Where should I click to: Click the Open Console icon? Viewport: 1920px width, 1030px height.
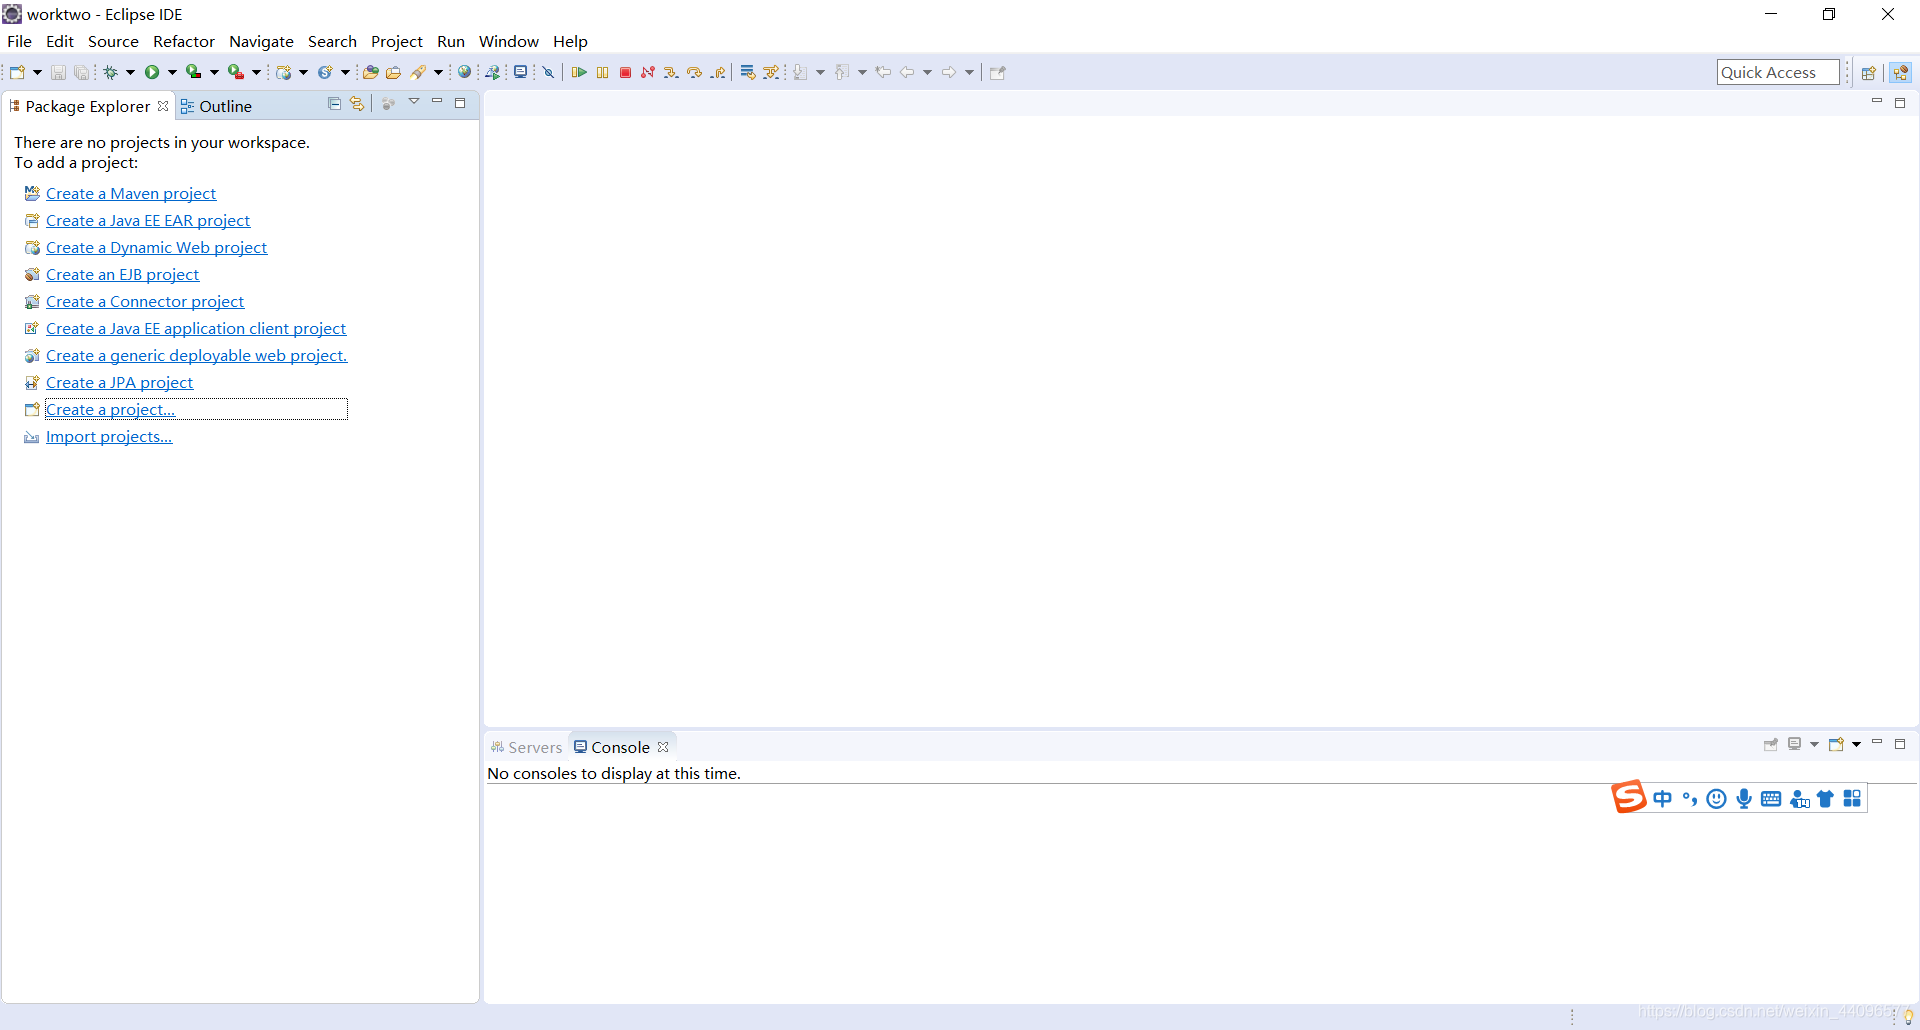click(1836, 744)
